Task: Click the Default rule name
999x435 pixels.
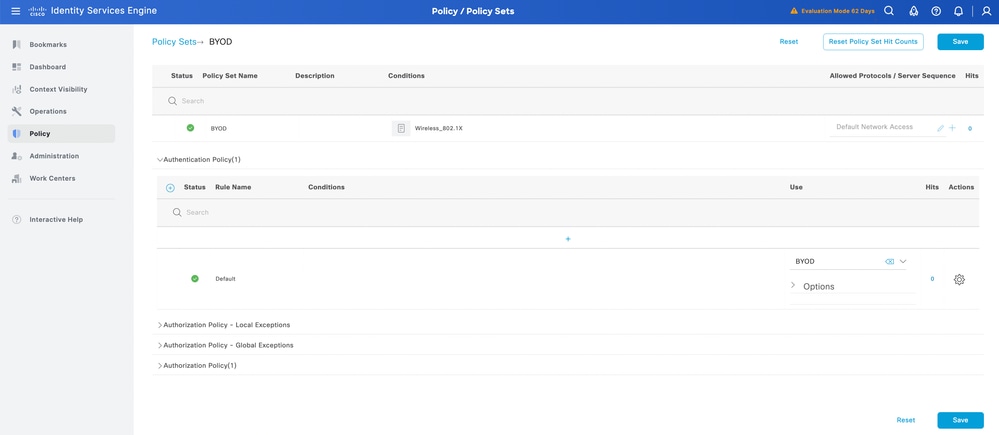Action: pos(225,279)
